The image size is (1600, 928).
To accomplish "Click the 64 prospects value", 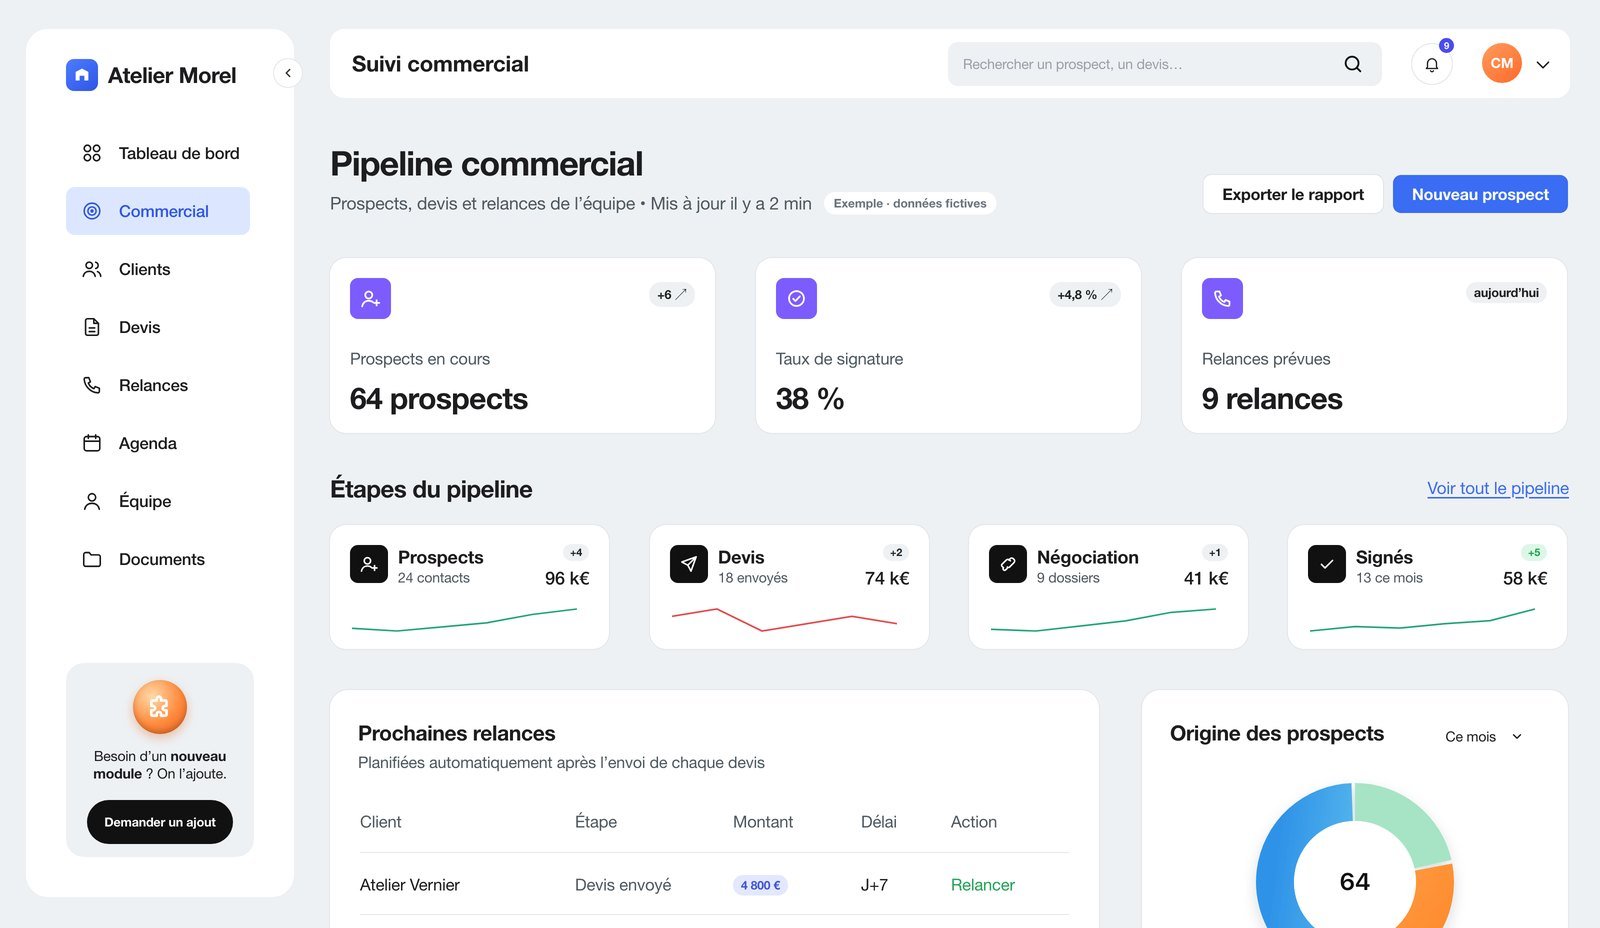I will coord(439,399).
